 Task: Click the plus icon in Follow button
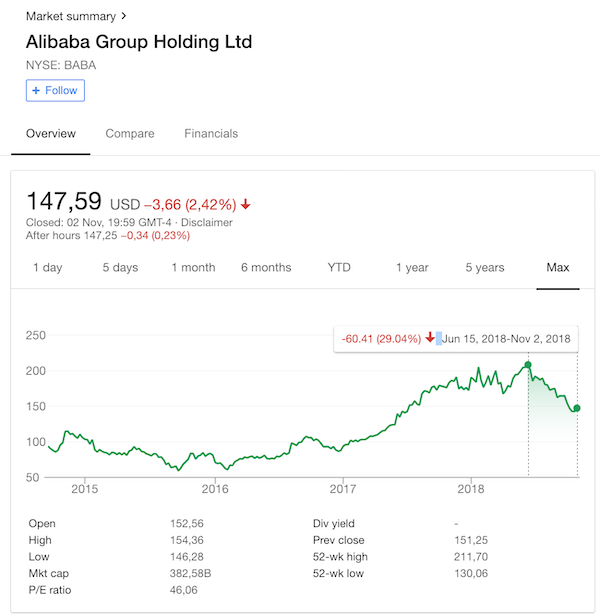tap(36, 91)
